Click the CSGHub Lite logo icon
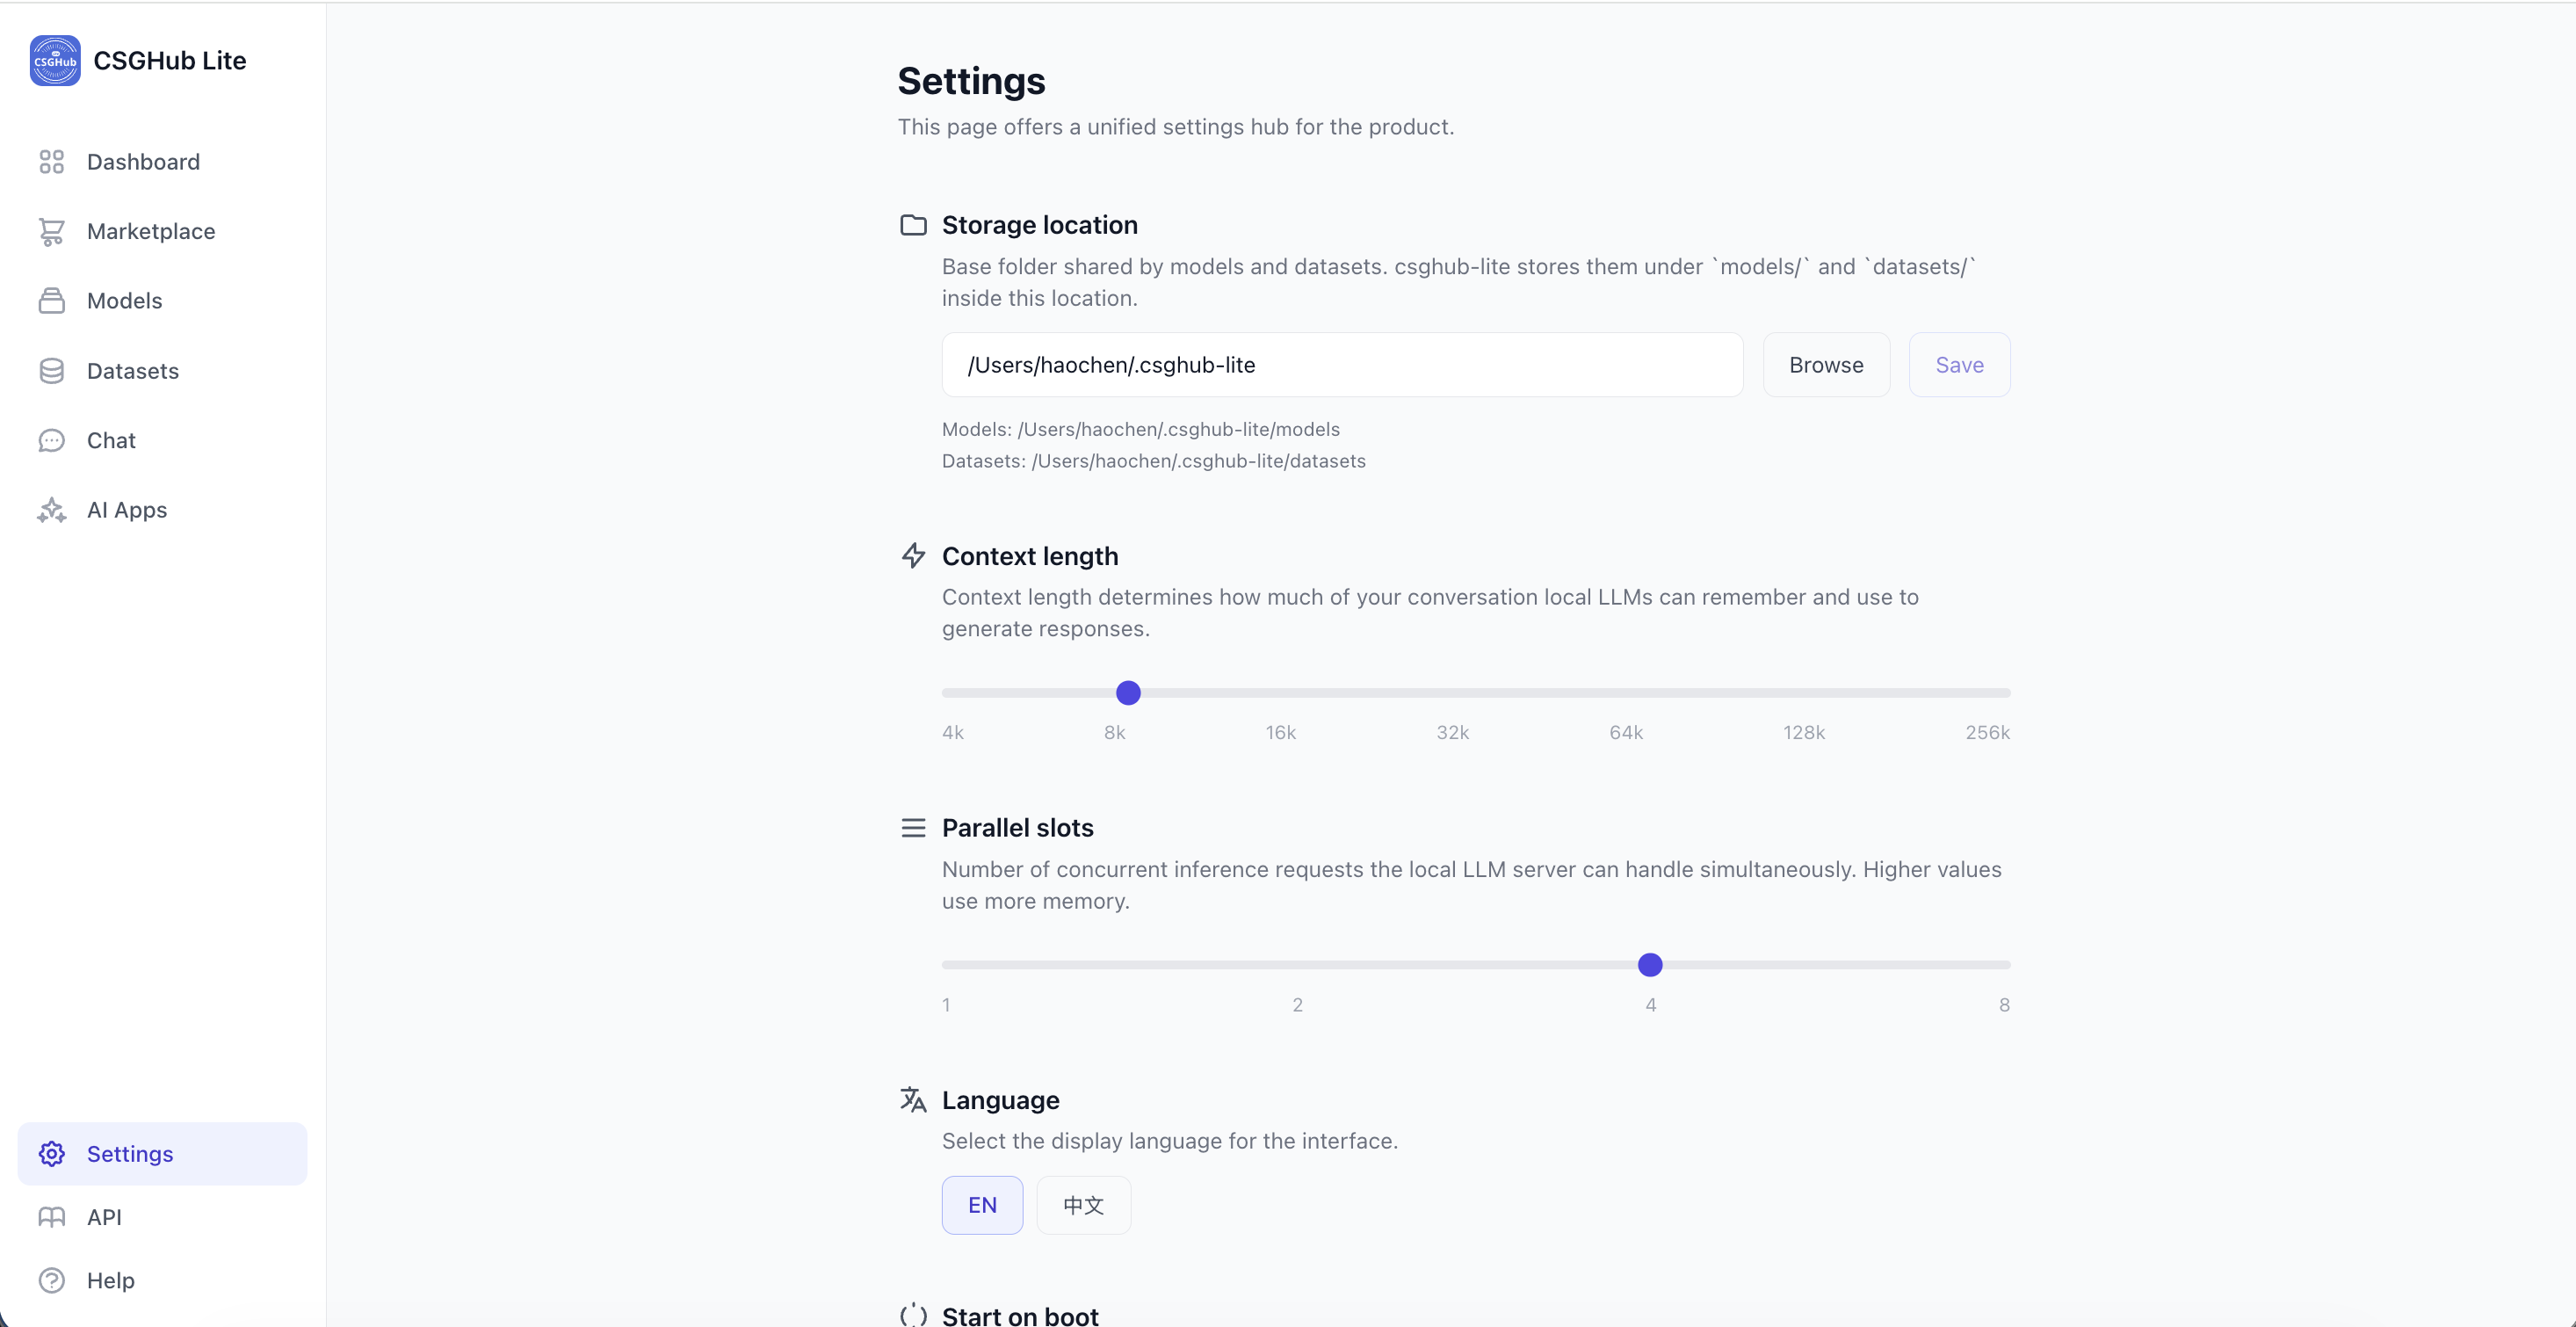Viewport: 2576px width, 1327px height. (55, 61)
